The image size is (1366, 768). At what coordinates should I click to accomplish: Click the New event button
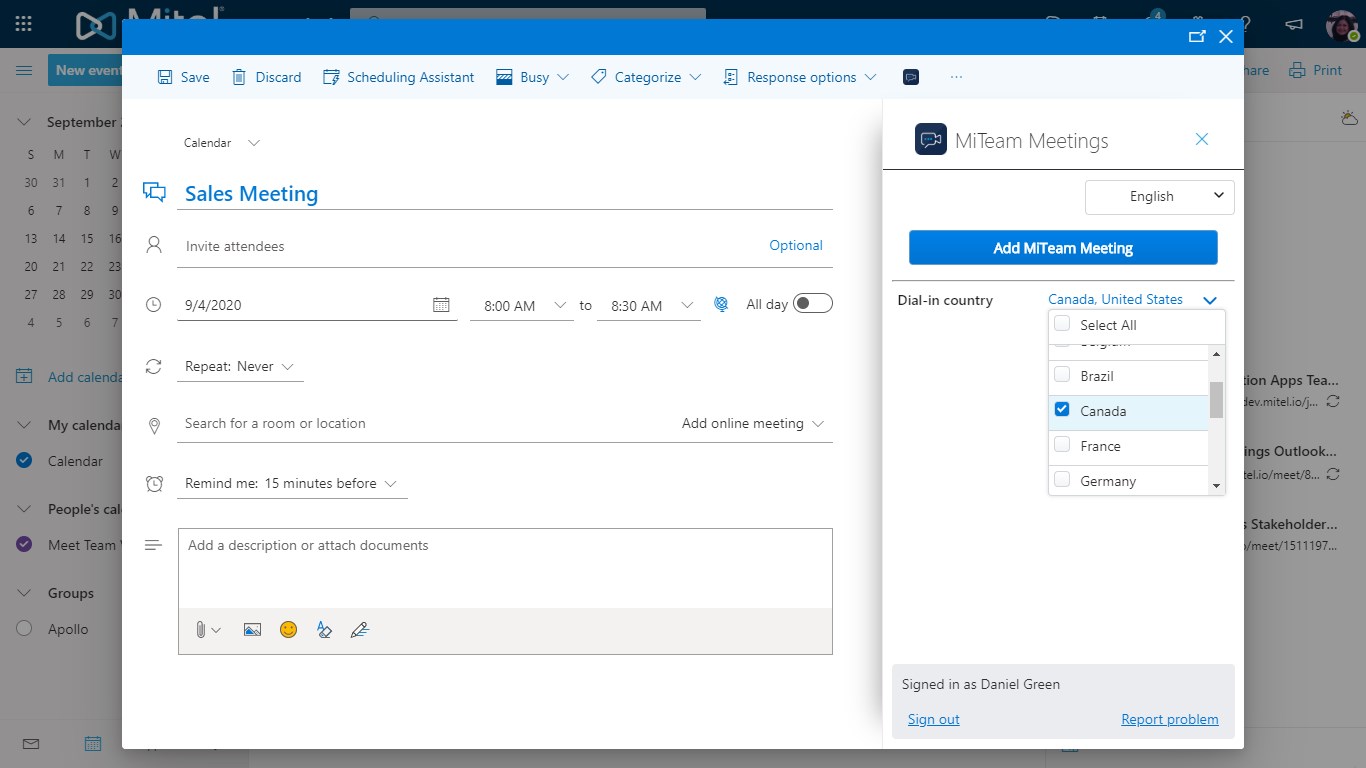click(x=85, y=70)
